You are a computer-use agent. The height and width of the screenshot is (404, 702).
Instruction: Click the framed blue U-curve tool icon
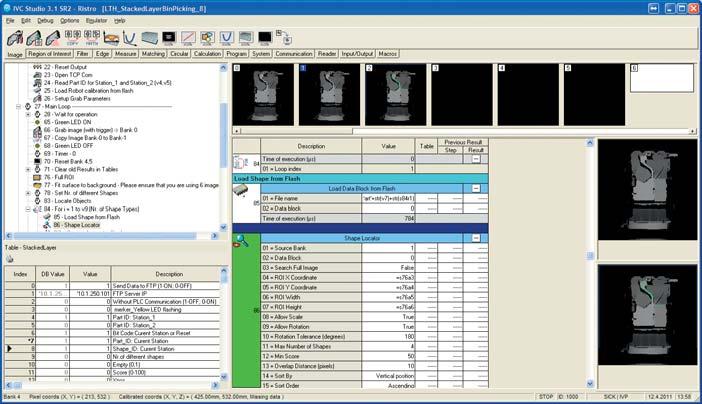227,38
